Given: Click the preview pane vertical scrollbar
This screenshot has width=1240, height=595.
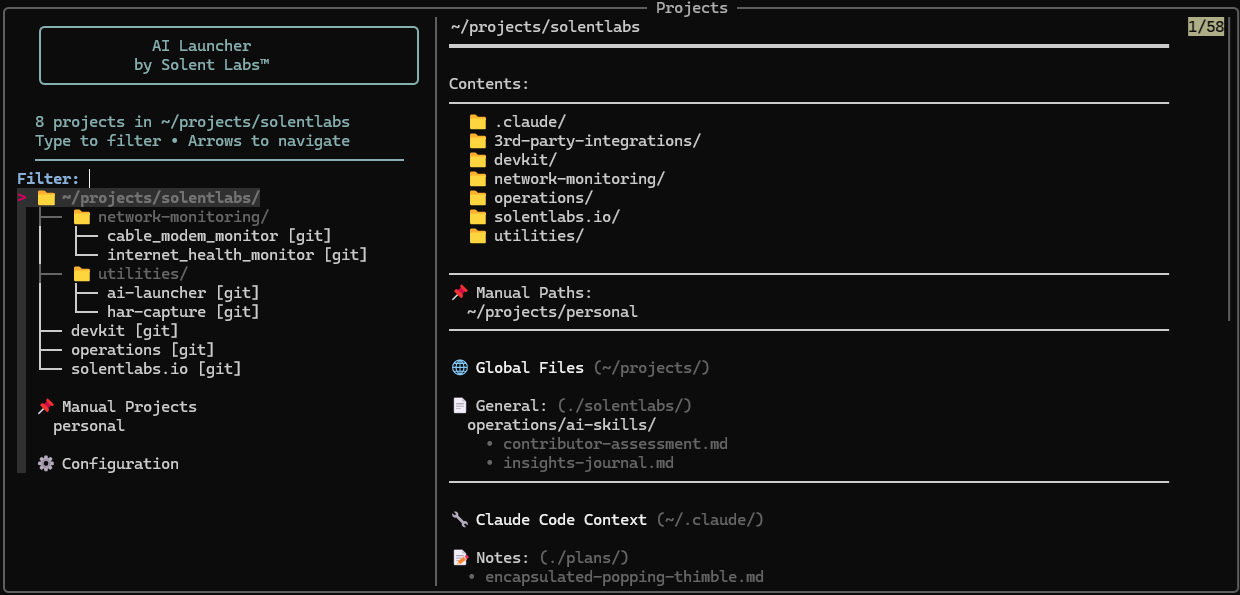Looking at the screenshot, I should pos(1230,170).
